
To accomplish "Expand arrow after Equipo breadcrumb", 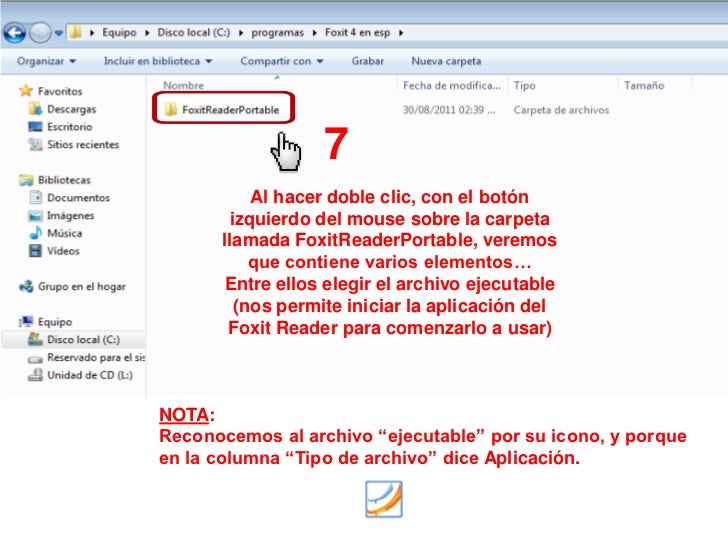I will [x=147, y=33].
